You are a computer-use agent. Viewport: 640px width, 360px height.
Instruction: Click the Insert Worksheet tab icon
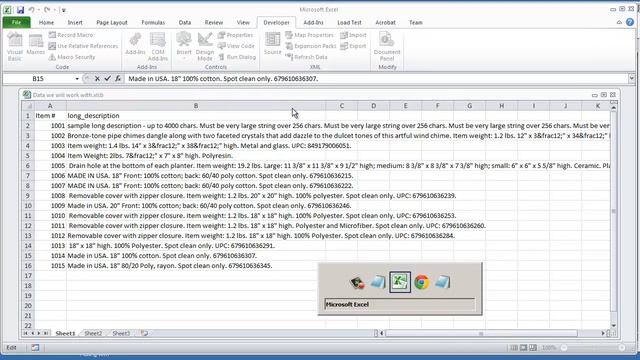(x=144, y=333)
